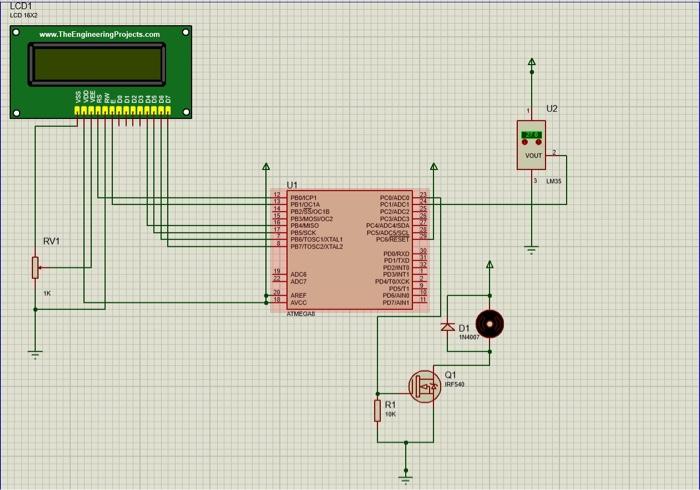700x490 pixels.
Task: Select the 1N4007 diode D1
Action: 448,327
